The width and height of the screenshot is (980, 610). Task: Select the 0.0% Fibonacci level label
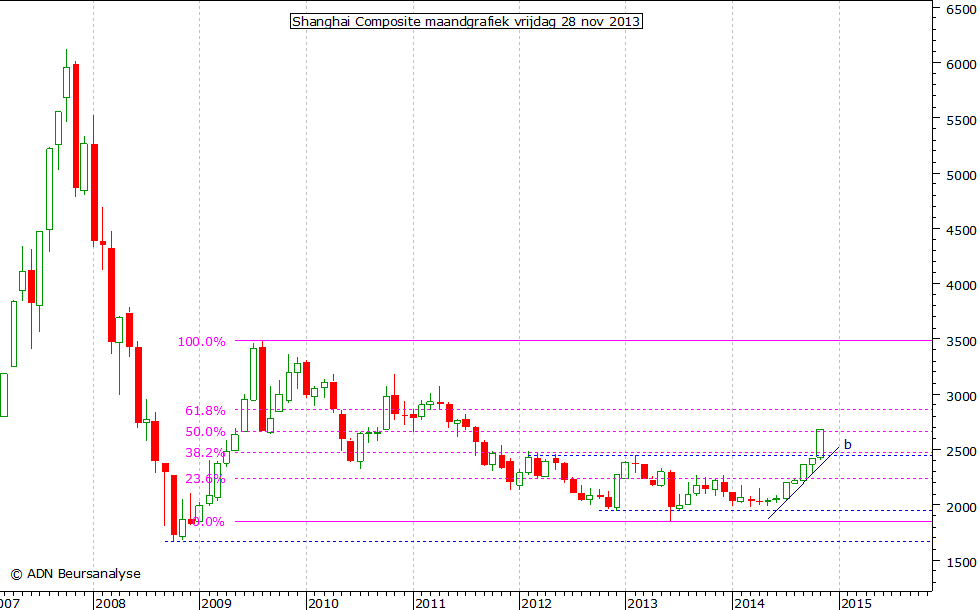(209, 522)
